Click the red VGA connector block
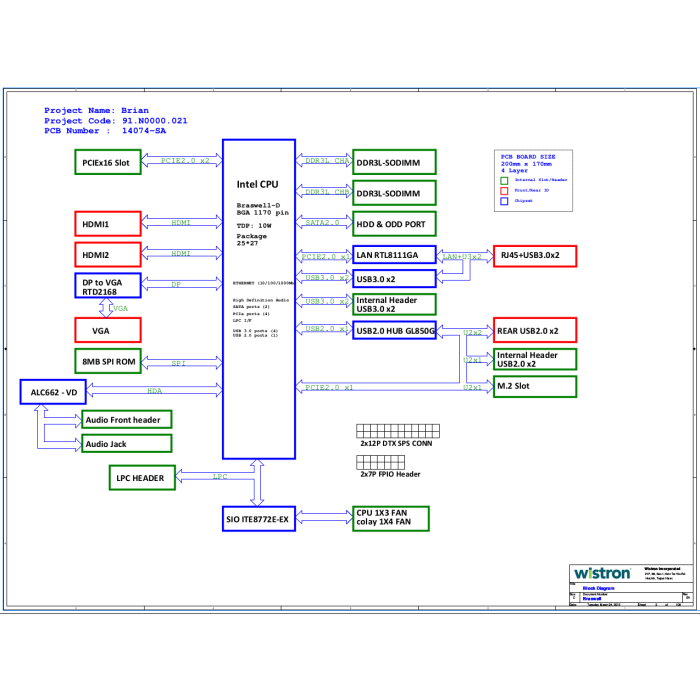The width and height of the screenshot is (700, 700). [x=108, y=330]
